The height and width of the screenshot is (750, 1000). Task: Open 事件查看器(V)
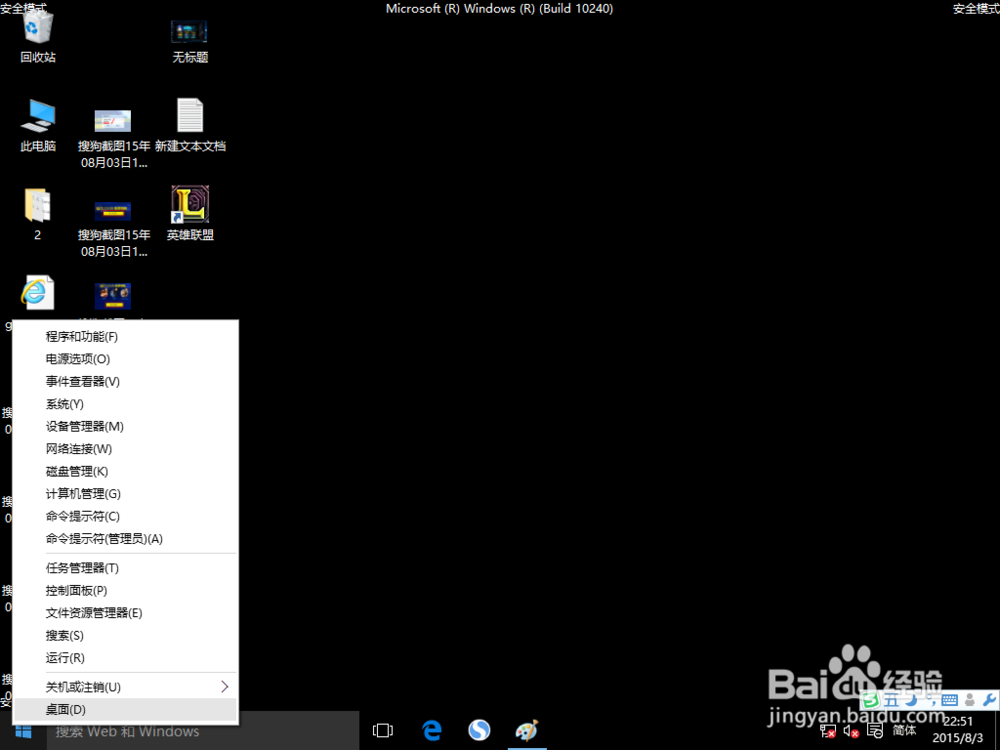125,381
